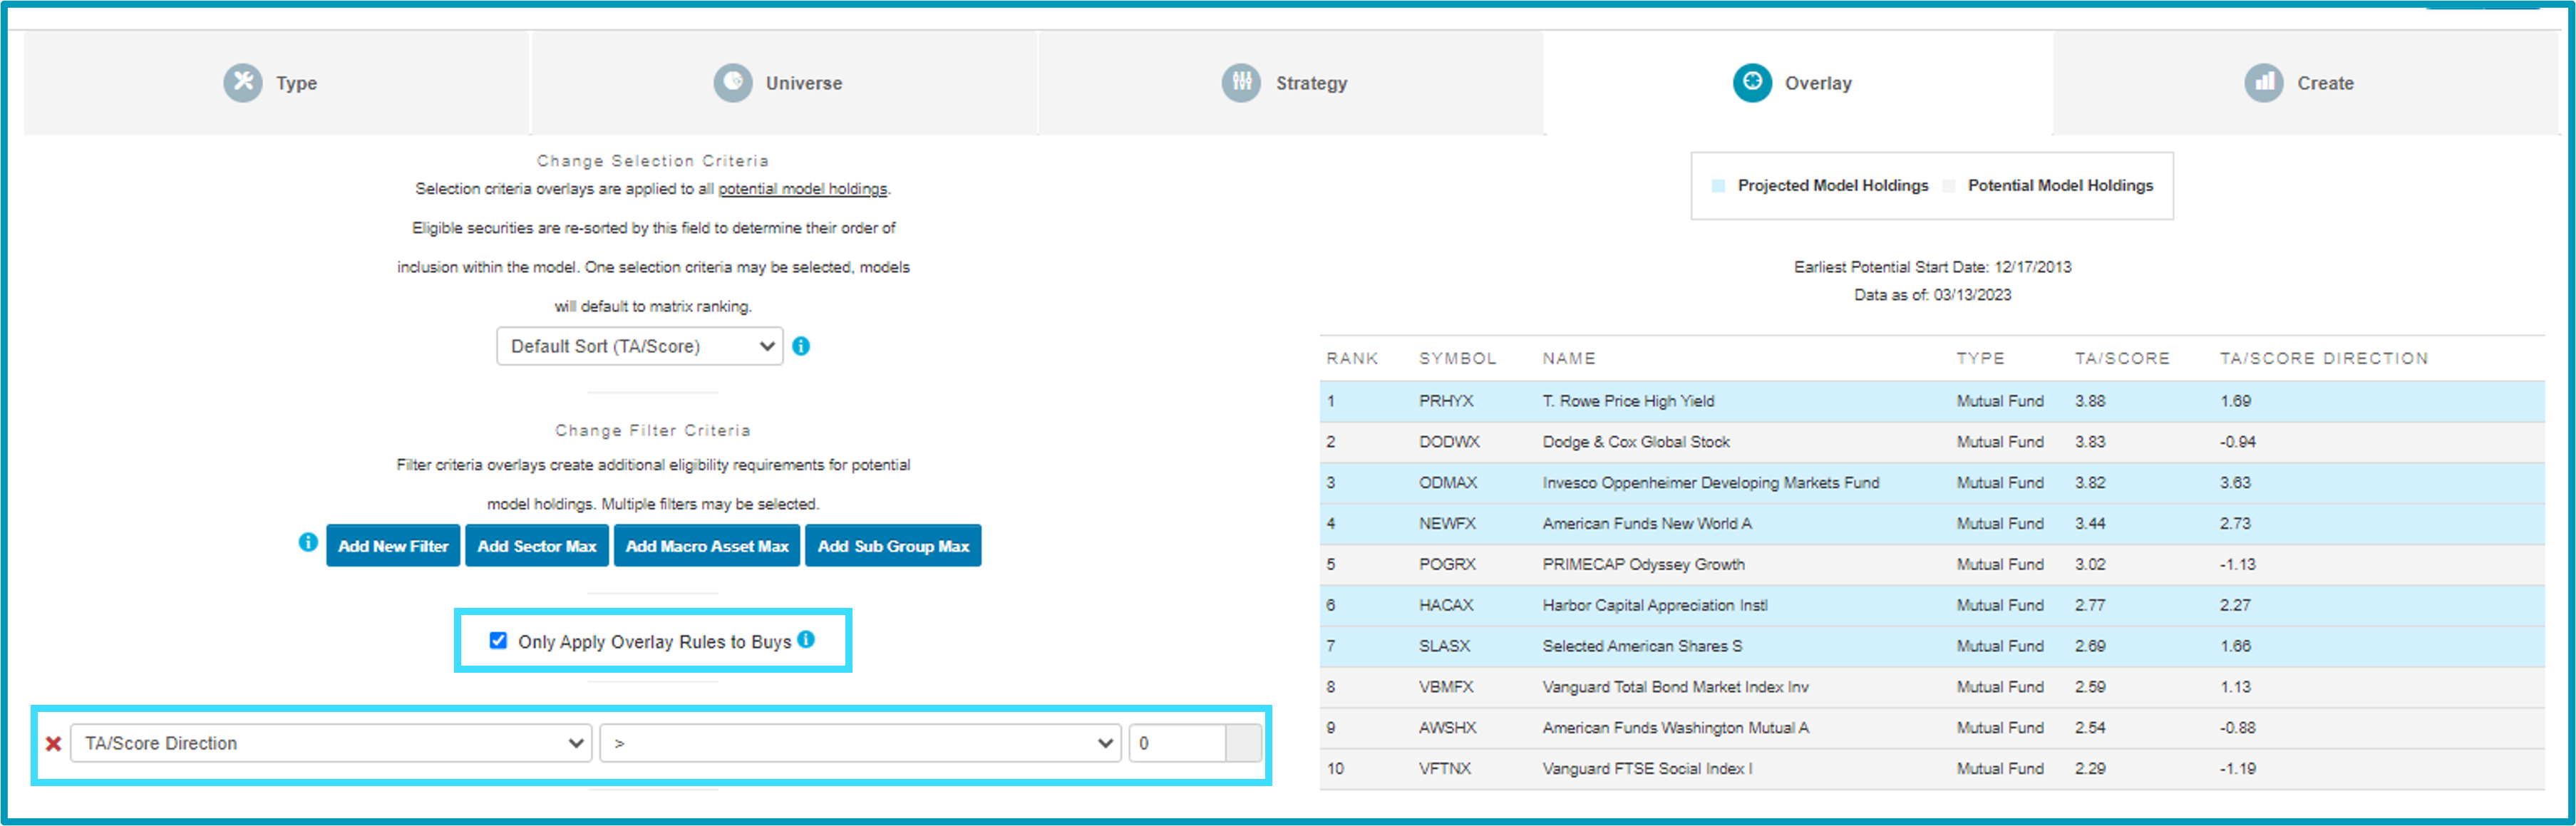This screenshot has height=826, width=2576.
Task: Open the greater-than operator dropdown
Action: tap(860, 744)
